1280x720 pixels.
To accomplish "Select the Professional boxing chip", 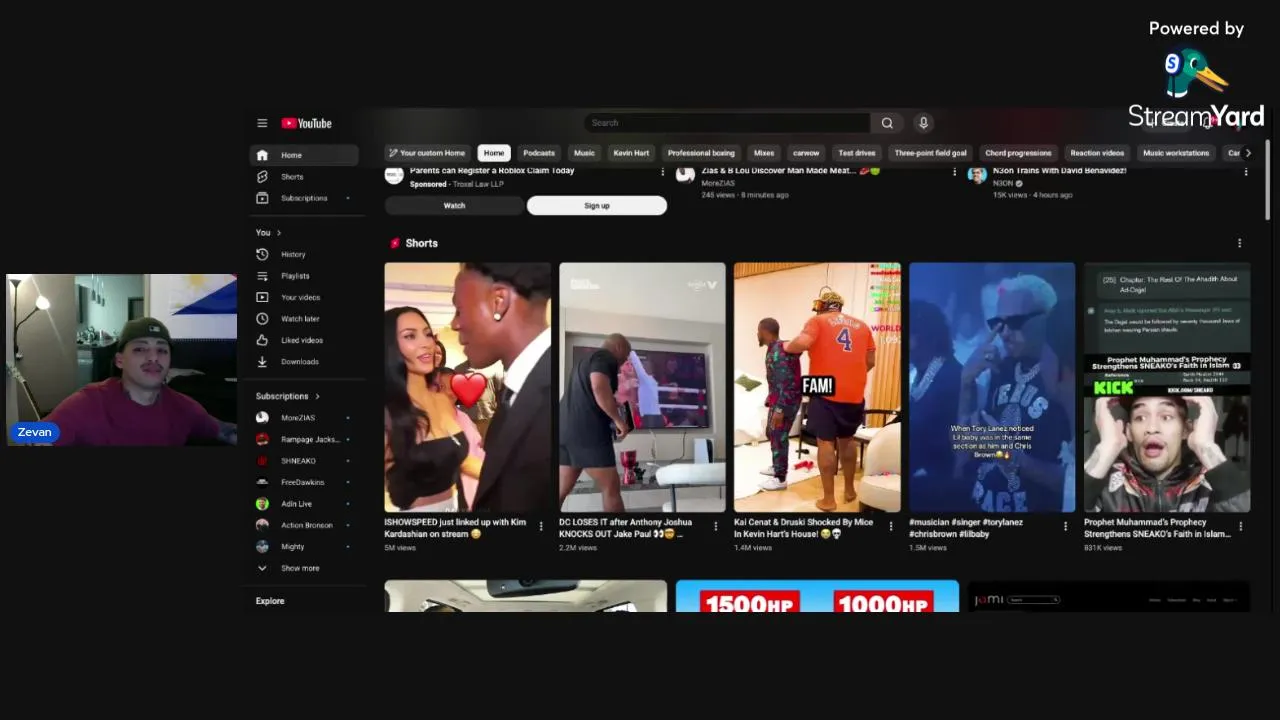I will (701, 153).
